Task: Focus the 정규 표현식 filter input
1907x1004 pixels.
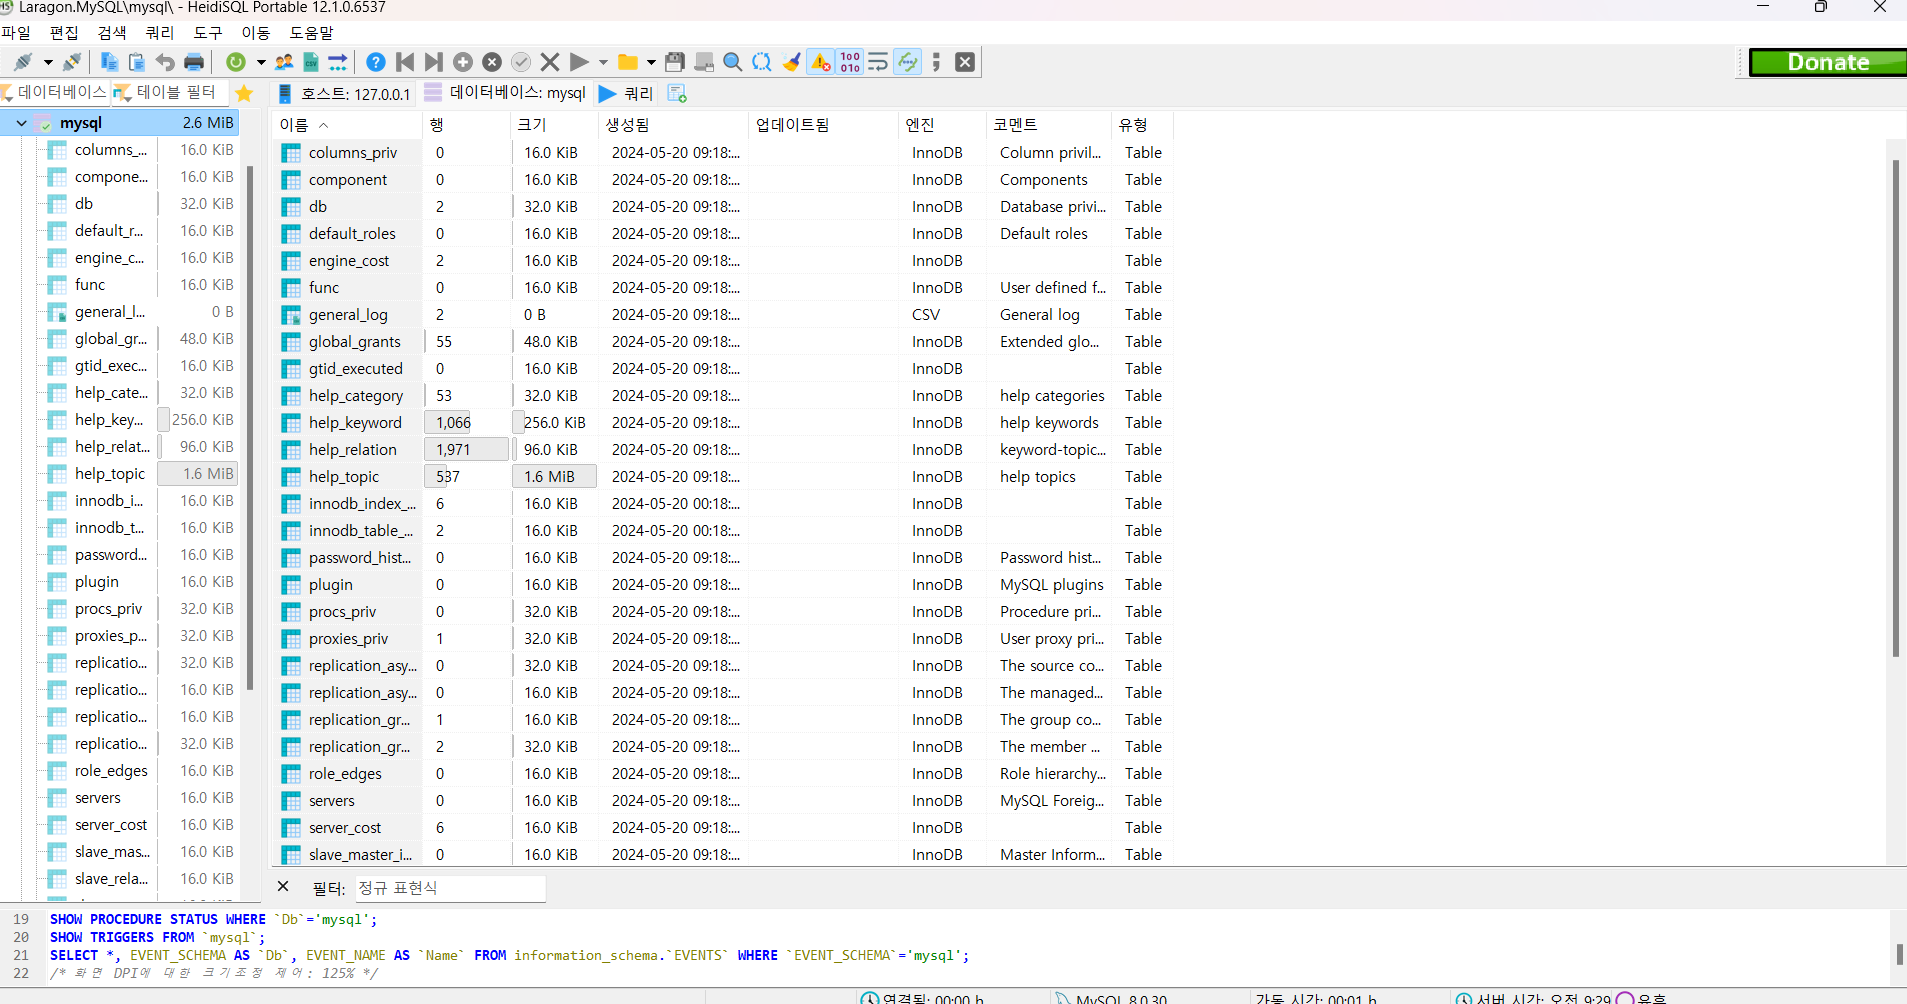Action: [450, 888]
